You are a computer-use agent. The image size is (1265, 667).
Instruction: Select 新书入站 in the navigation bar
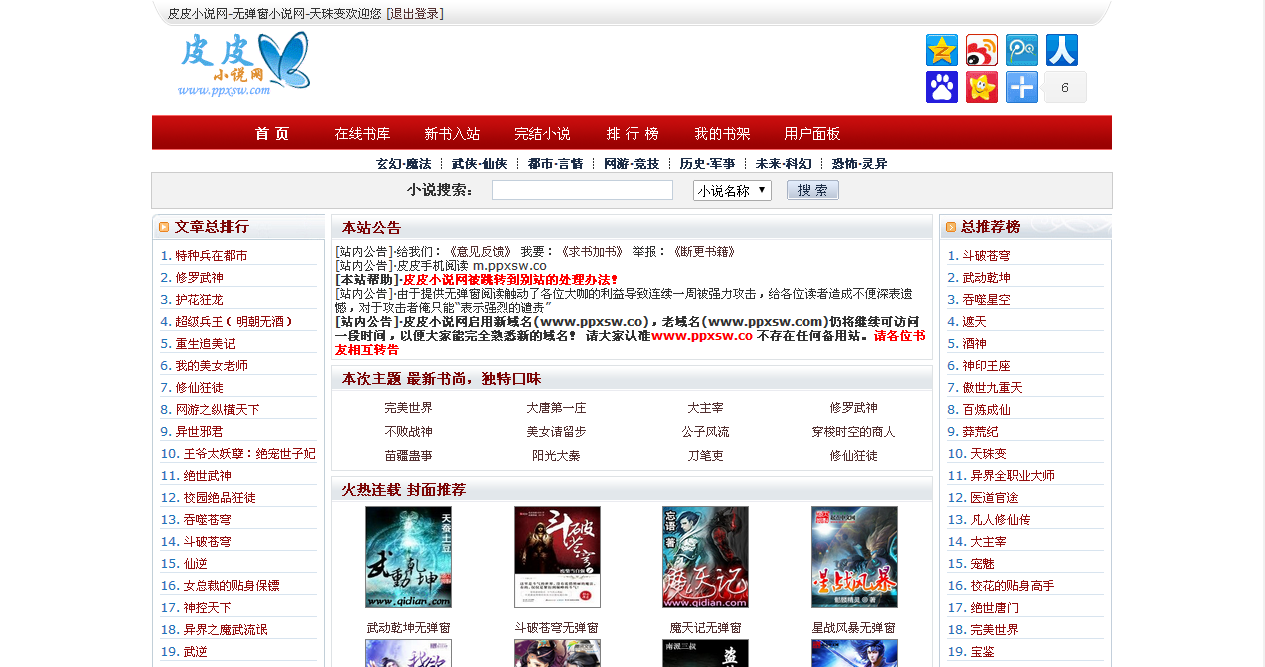(452, 133)
